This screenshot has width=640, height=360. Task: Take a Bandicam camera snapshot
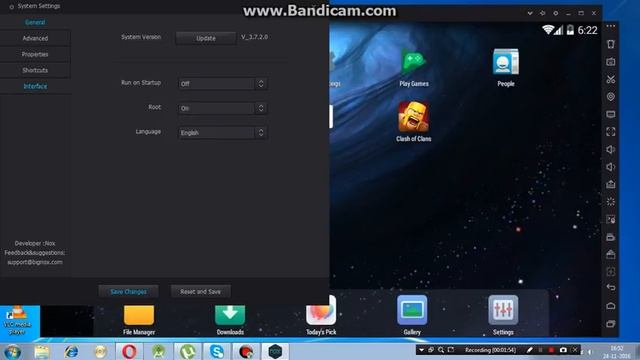[563, 350]
